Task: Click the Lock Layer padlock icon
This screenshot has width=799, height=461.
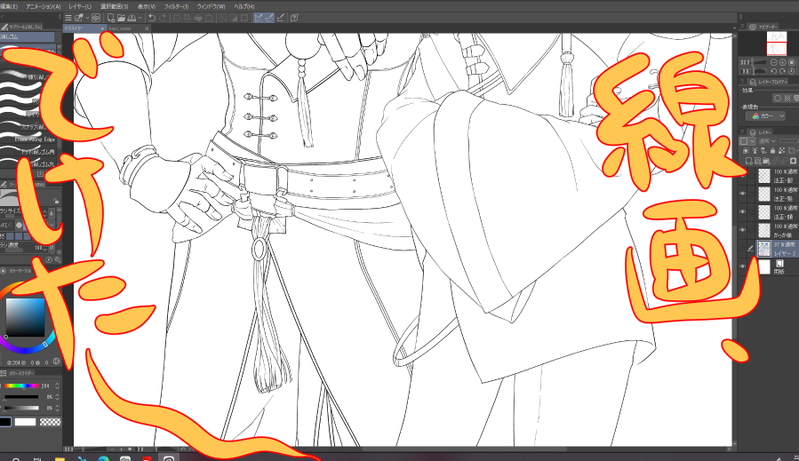Action: 773,150
